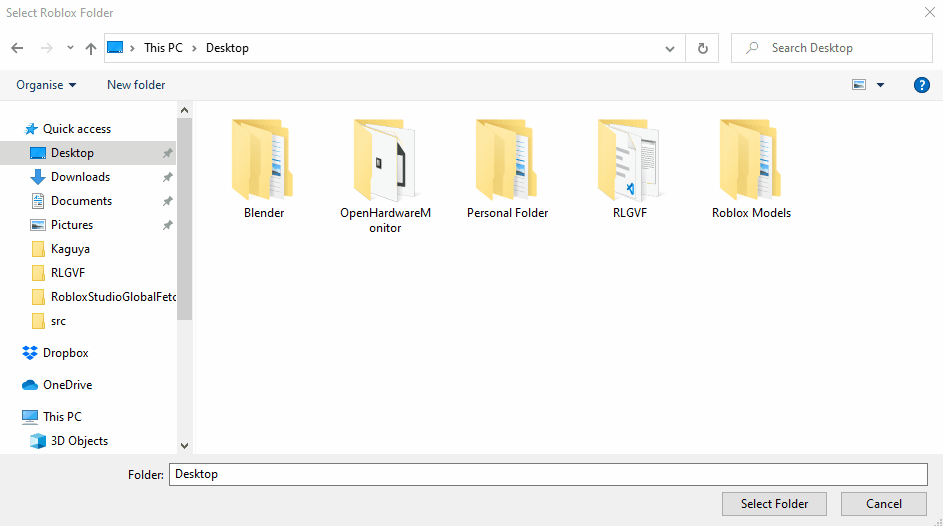Open the RLGVF folder in sidebar

click(x=68, y=273)
